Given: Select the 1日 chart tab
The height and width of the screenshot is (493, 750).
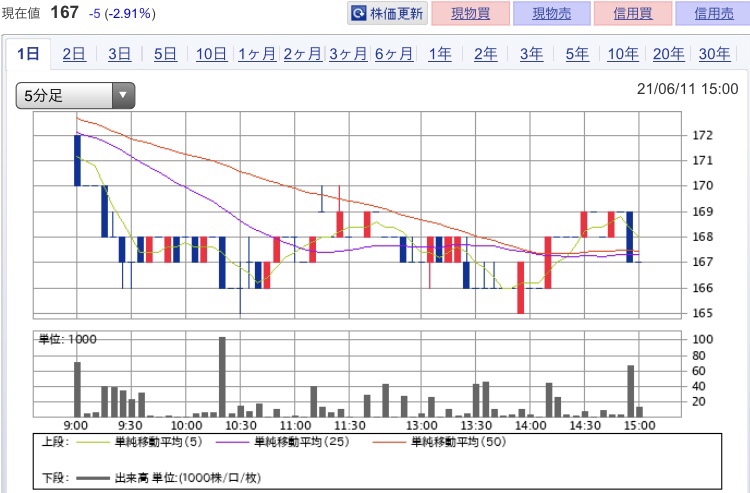Looking at the screenshot, I should [x=28, y=54].
